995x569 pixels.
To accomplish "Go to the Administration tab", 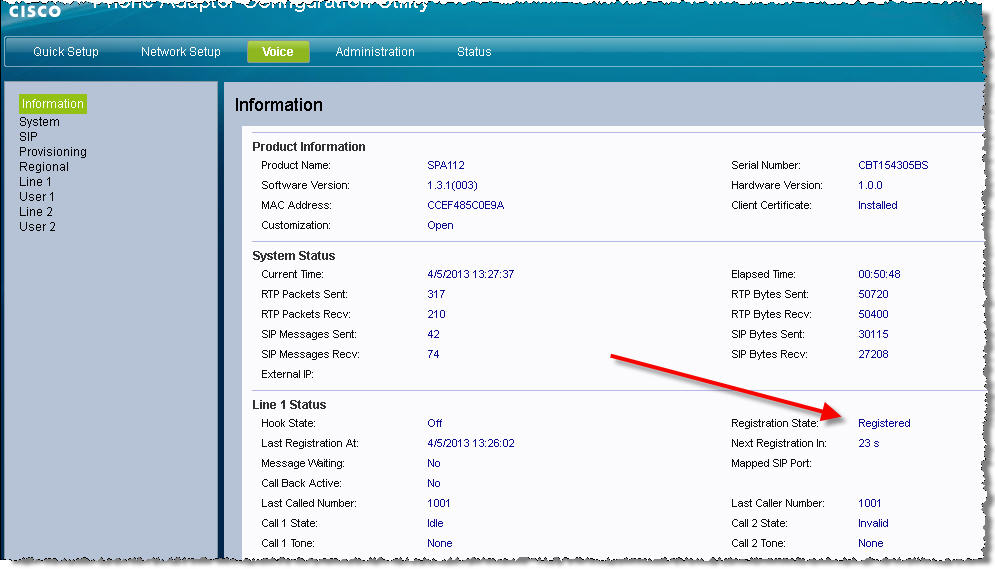I will click(x=375, y=52).
